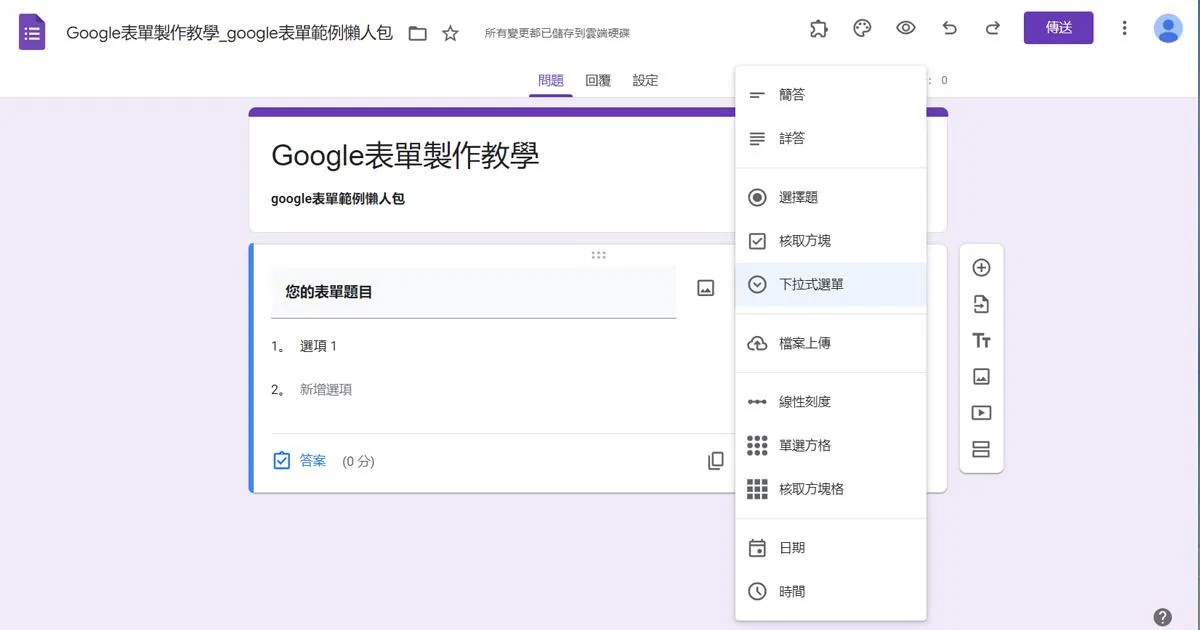The width and height of the screenshot is (1200, 630).
Task: Choose 選擇題 question type
Action: coord(831,198)
